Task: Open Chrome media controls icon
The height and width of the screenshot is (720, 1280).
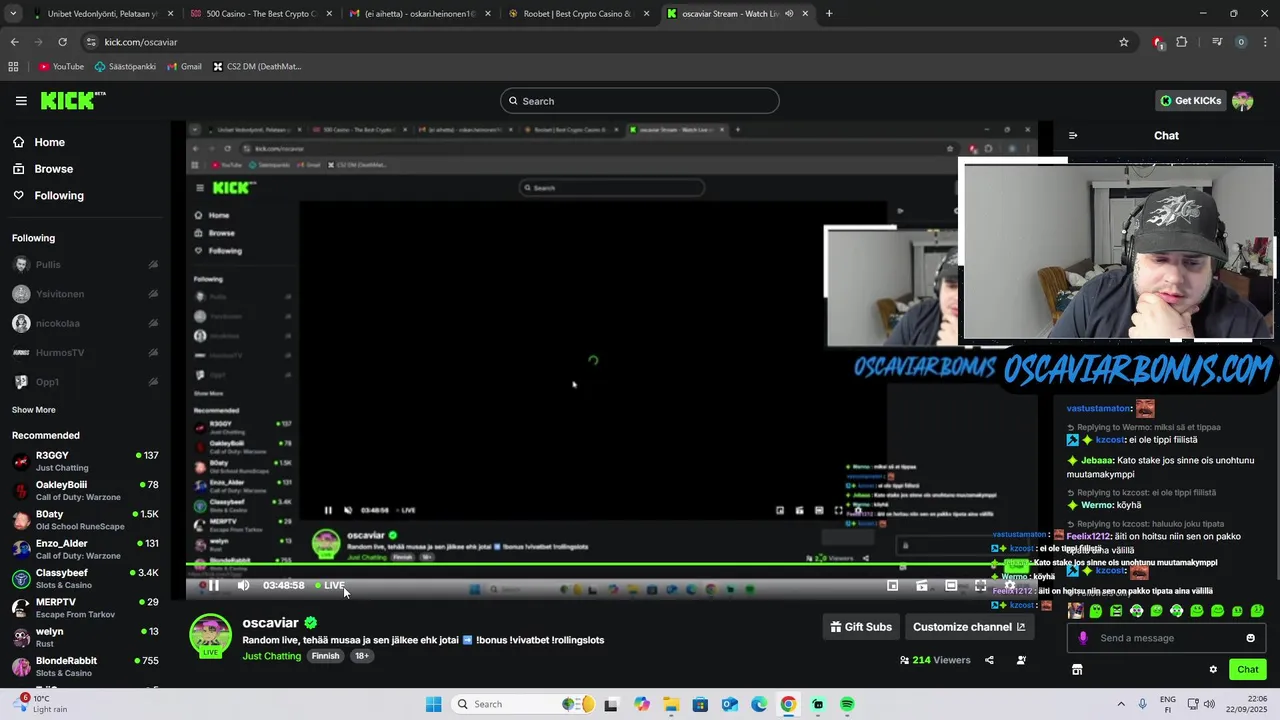Action: (x=1217, y=42)
